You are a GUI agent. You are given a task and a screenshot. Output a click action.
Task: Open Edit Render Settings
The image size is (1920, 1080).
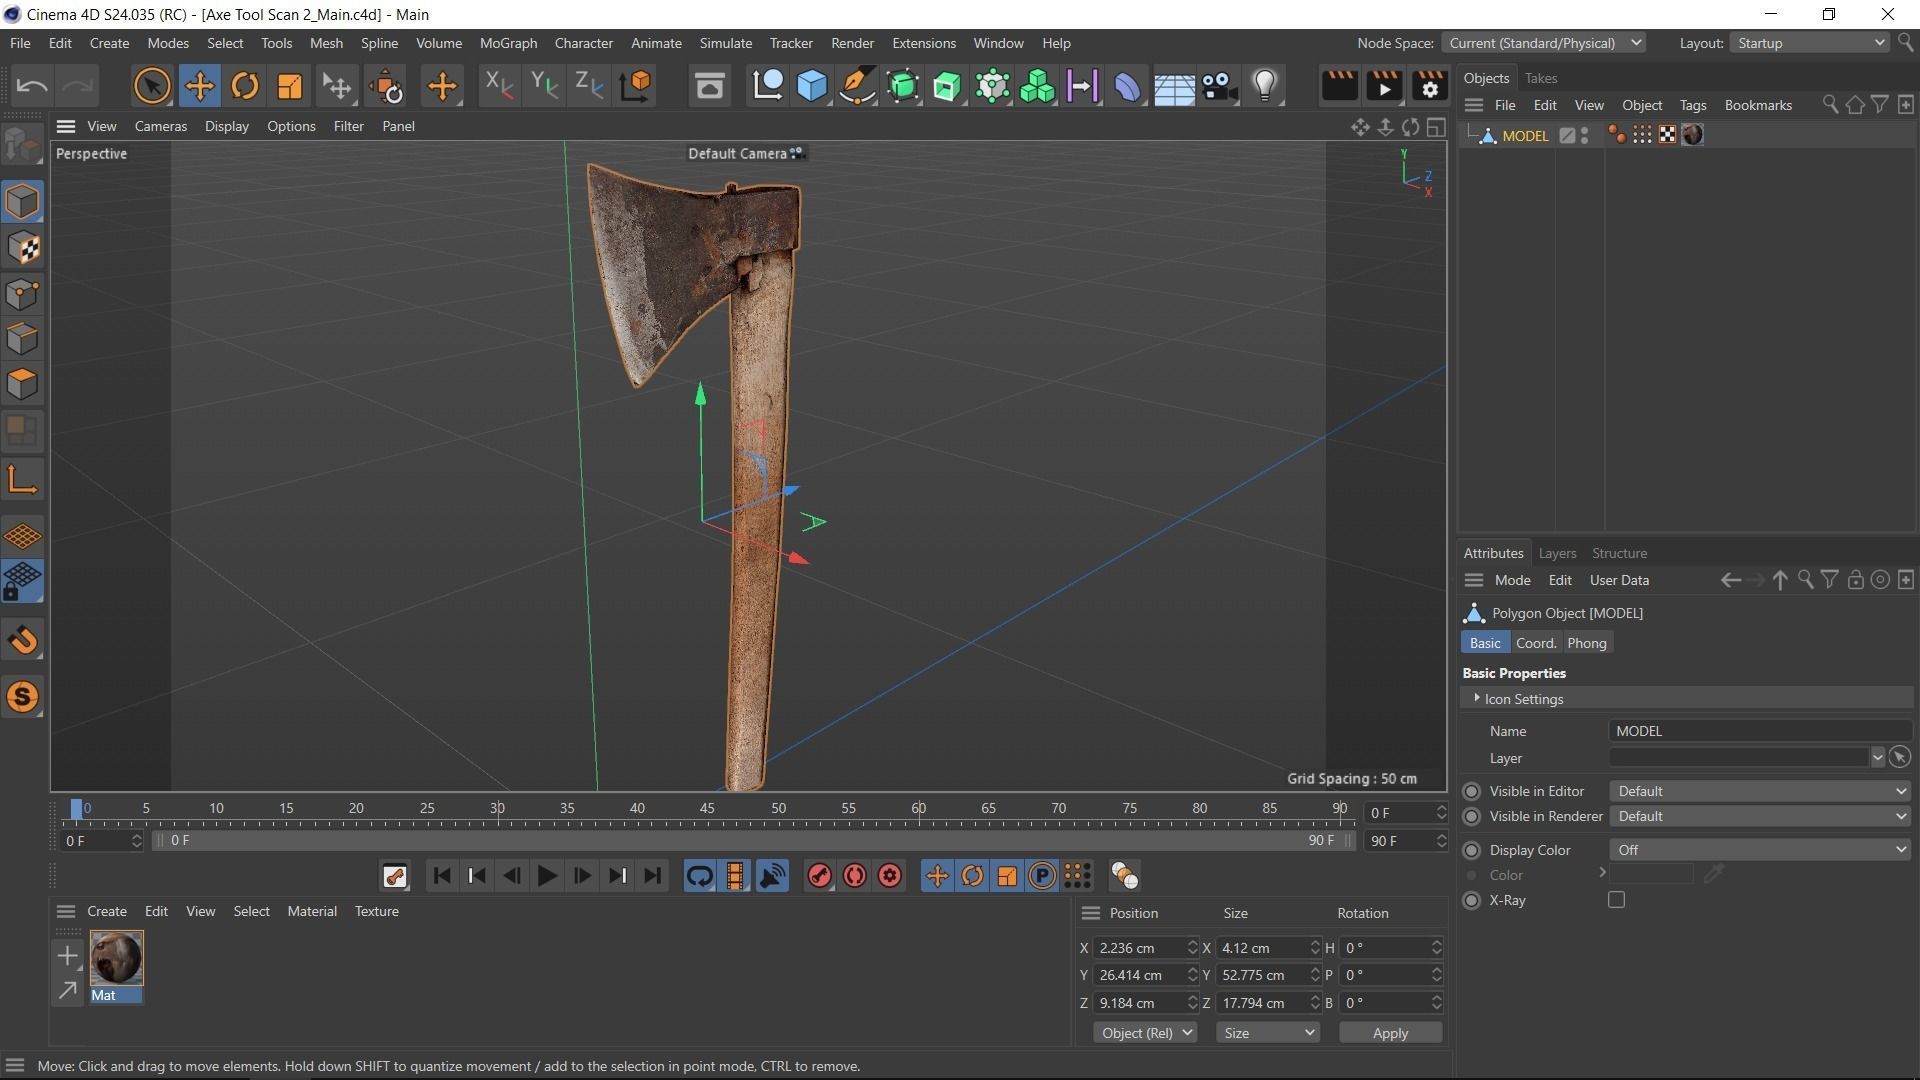1430,86
